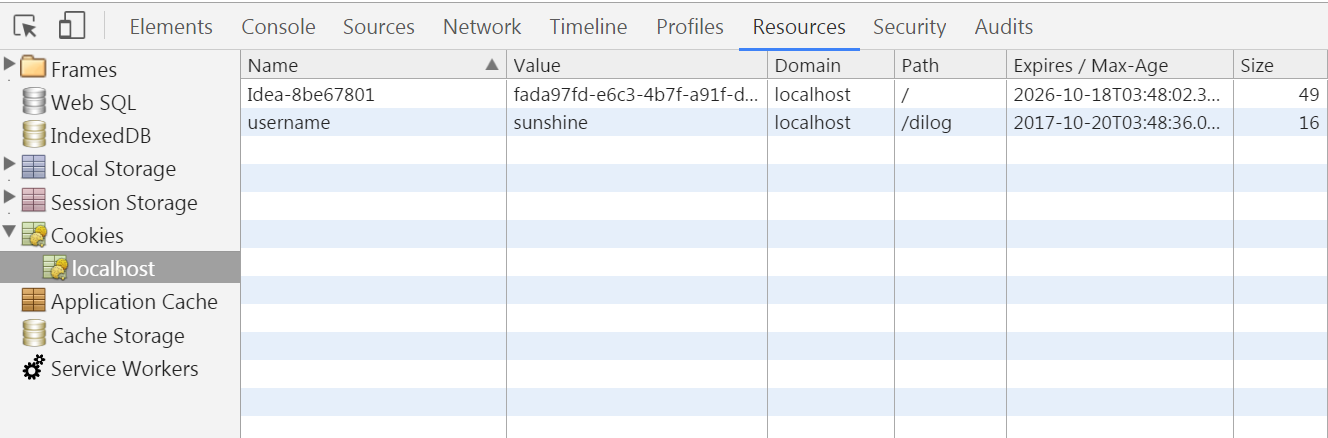The width and height of the screenshot is (1328, 438).
Task: Toggle the device mode toolbar icon
Action: click(71, 26)
